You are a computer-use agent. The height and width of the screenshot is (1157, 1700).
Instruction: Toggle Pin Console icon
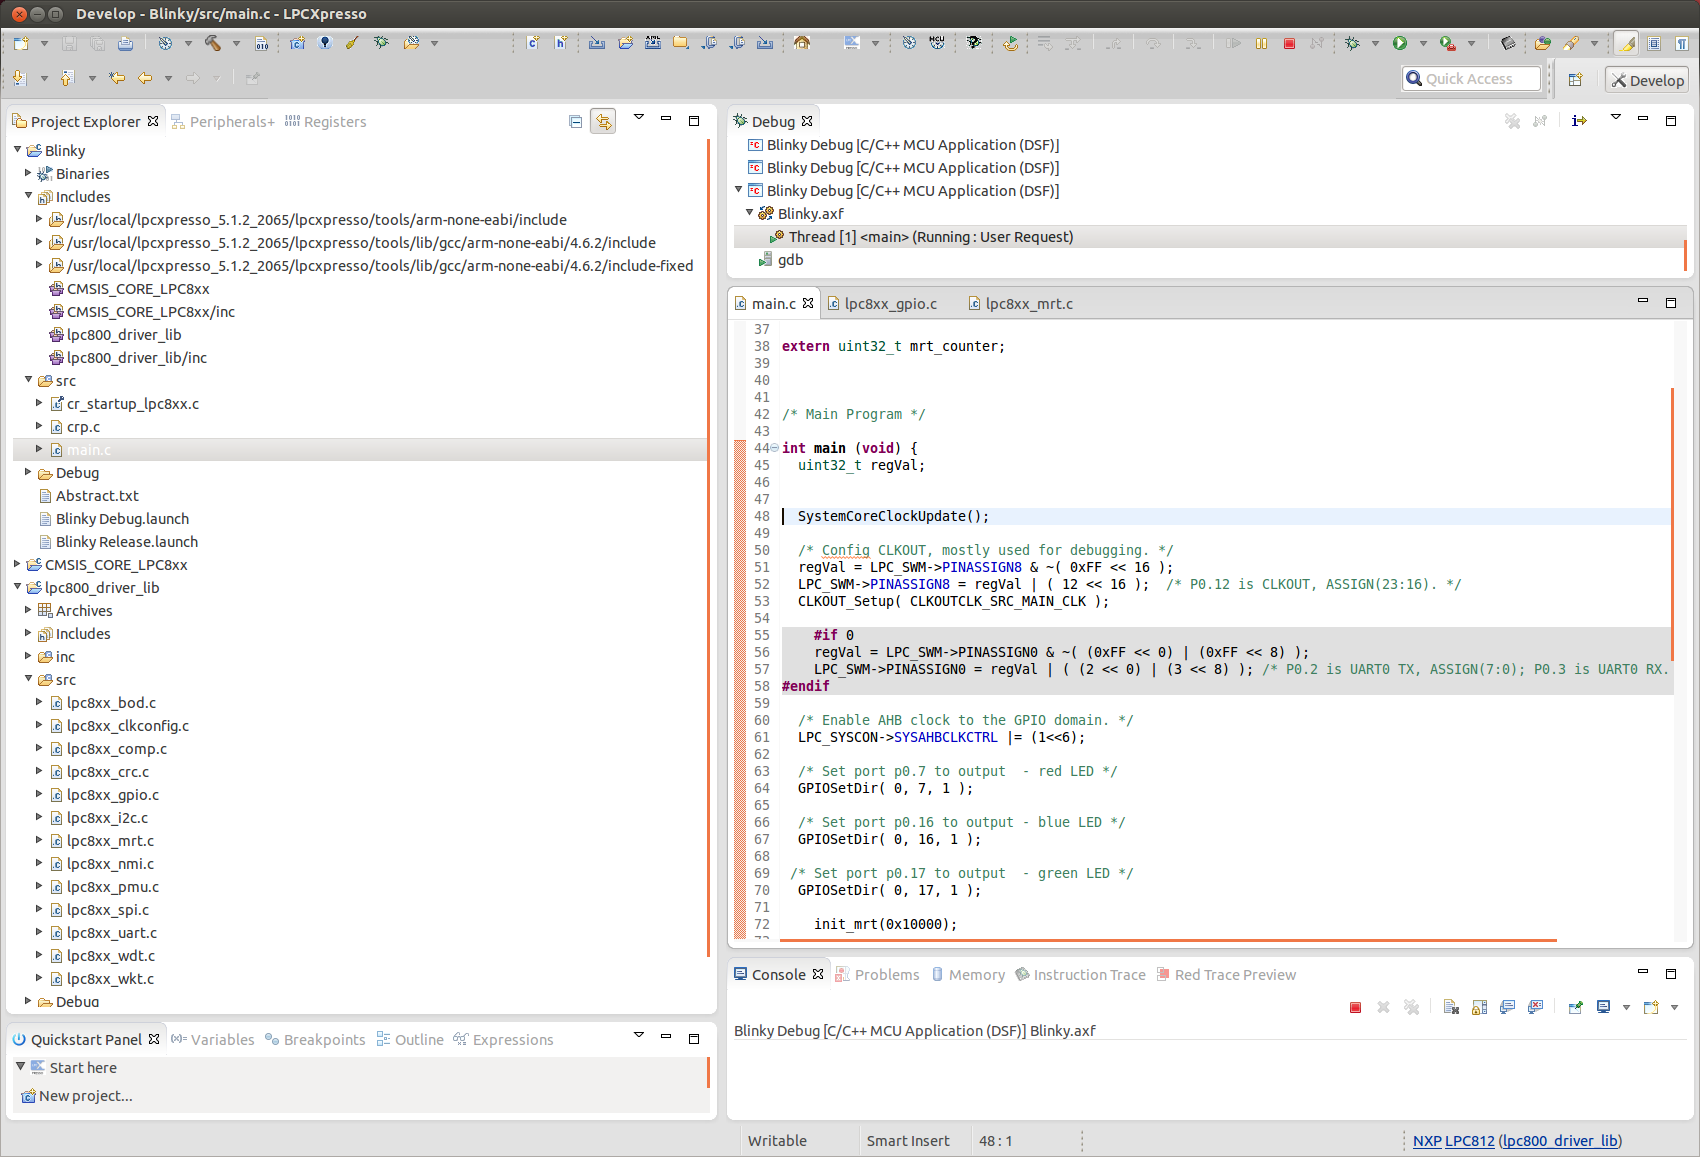pos(1575,1007)
